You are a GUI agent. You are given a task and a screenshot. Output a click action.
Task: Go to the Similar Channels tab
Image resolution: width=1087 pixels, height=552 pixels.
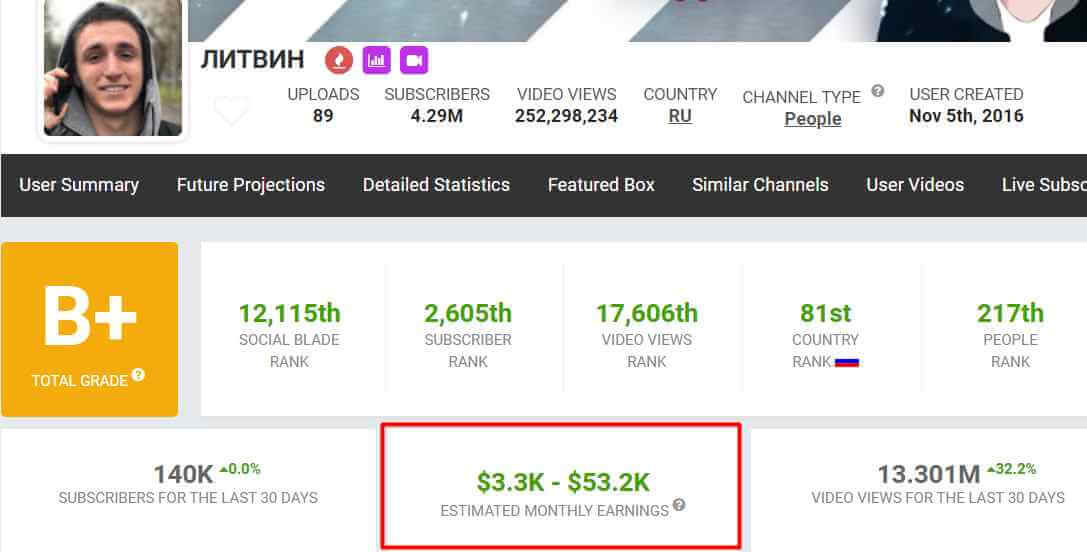click(x=760, y=185)
